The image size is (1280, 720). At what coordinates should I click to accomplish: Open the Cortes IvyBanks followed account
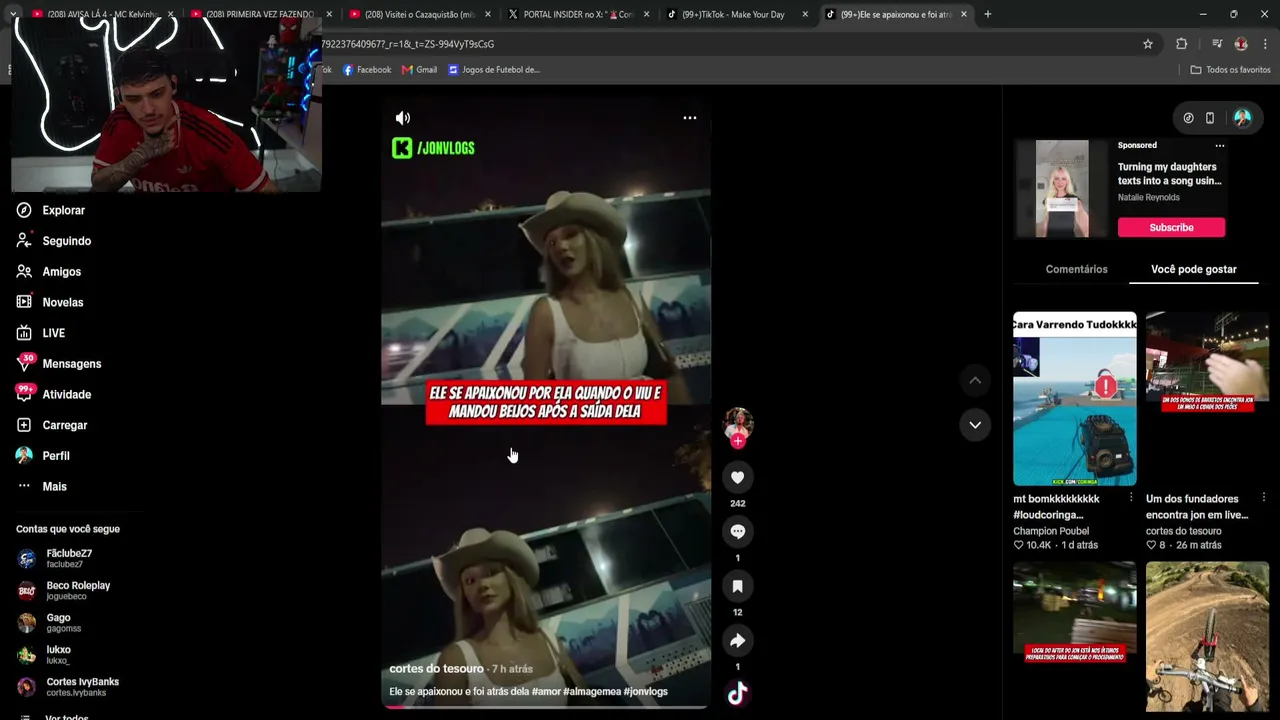coord(67,686)
